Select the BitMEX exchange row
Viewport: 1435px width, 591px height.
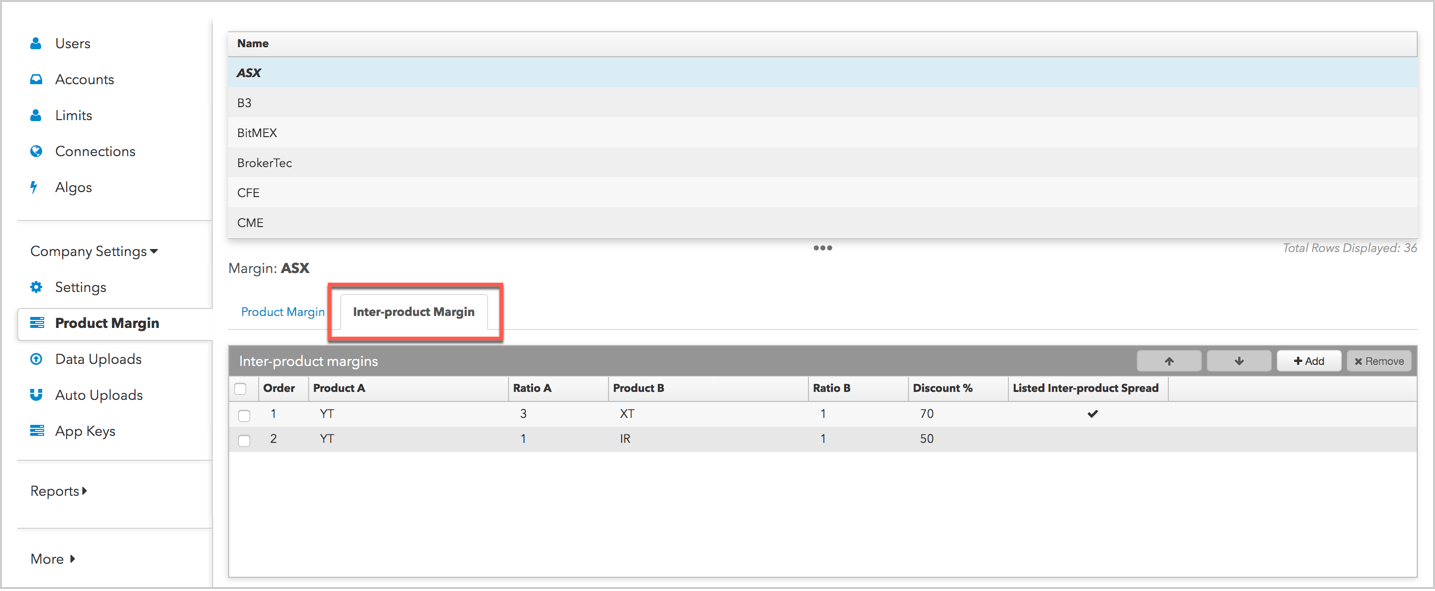pos(823,133)
